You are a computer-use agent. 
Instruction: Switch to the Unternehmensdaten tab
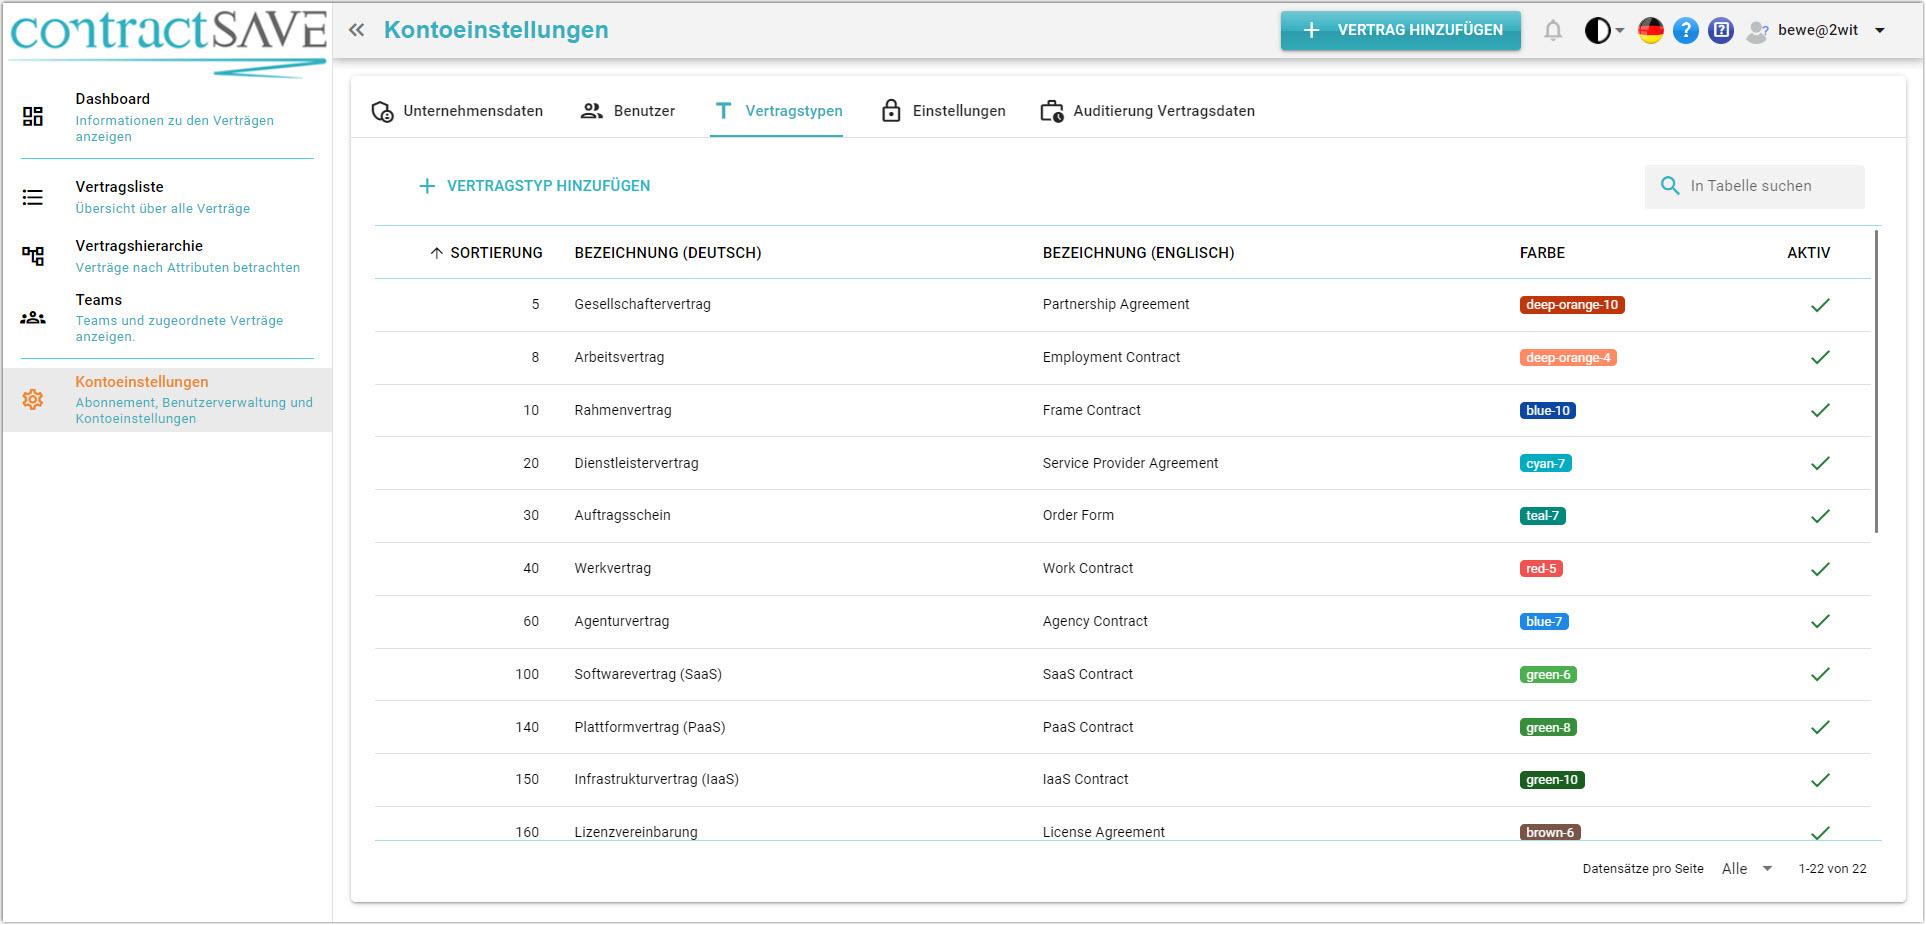tap(457, 111)
